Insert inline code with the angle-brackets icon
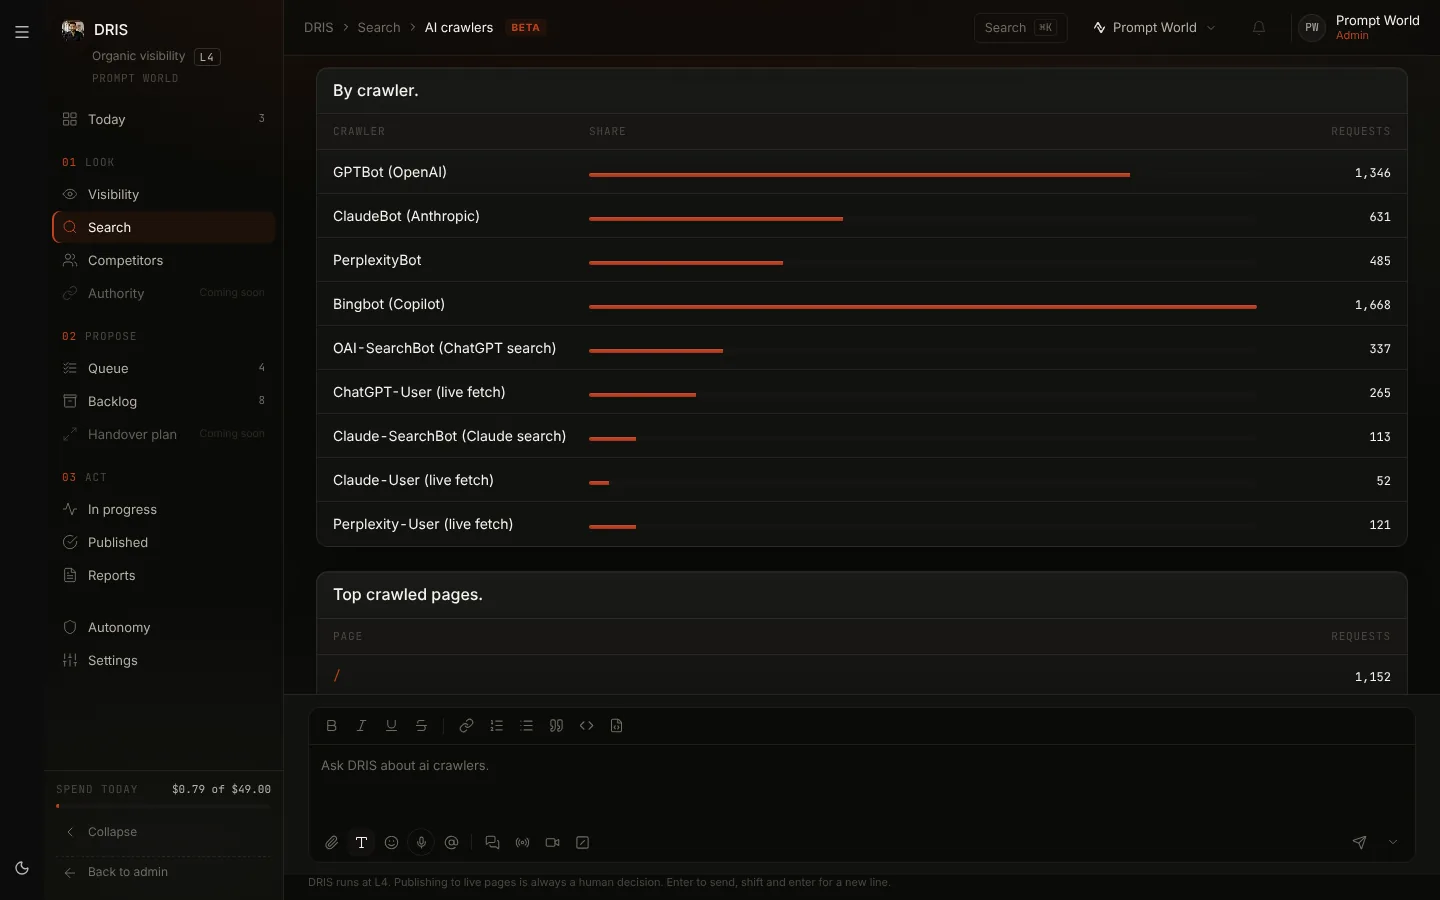The width and height of the screenshot is (1440, 900). tap(587, 726)
